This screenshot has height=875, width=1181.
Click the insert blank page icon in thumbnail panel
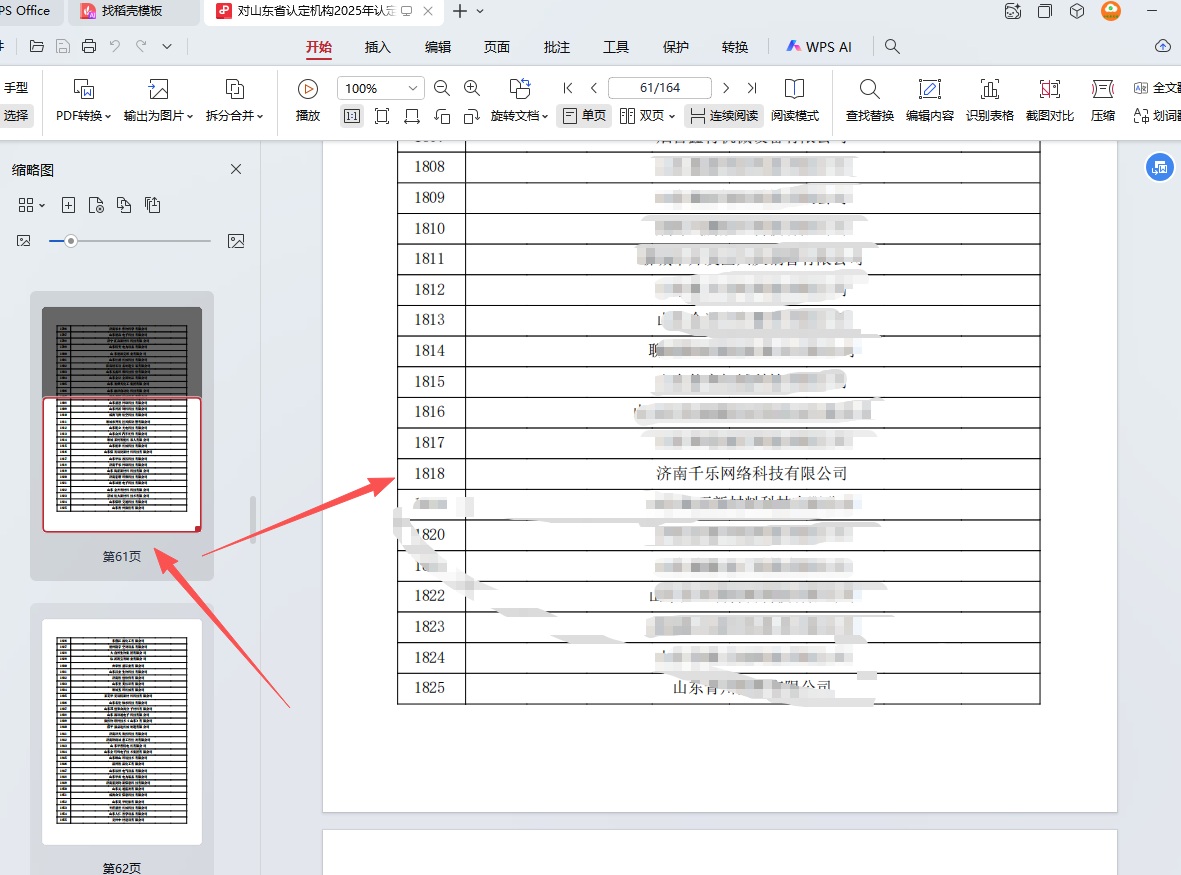point(68,205)
